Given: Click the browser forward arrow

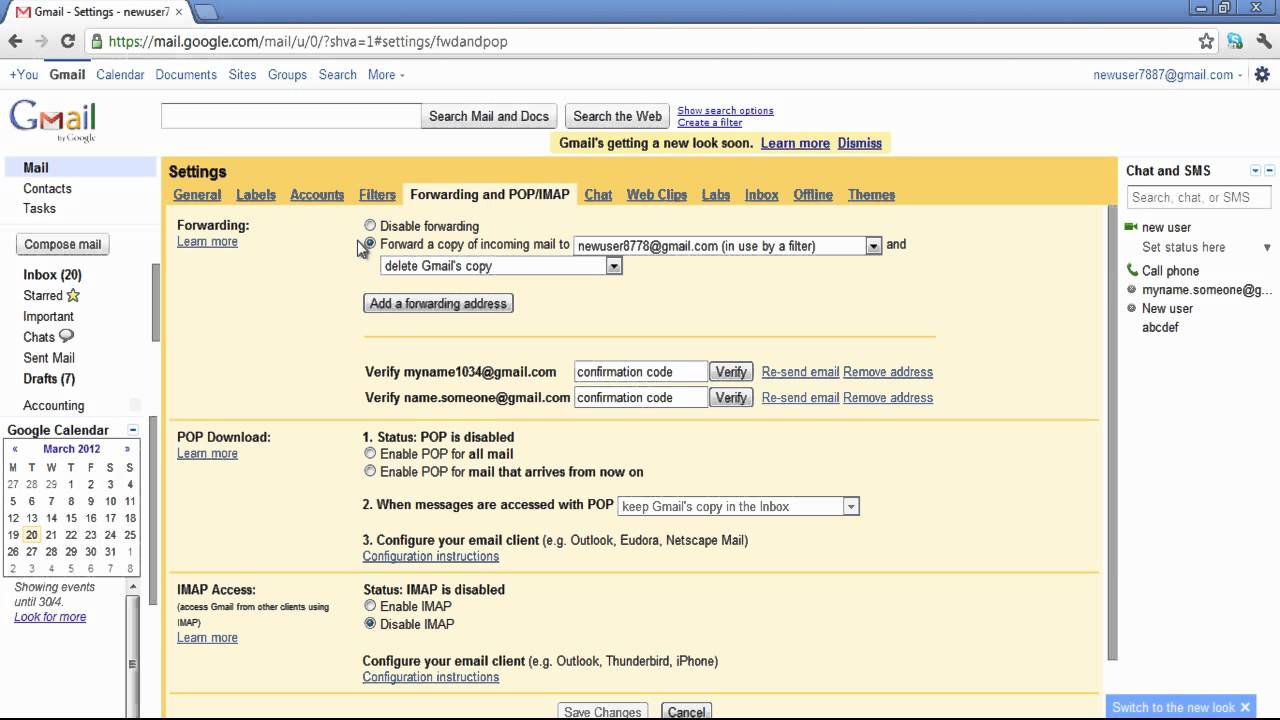Looking at the screenshot, I should (41, 41).
